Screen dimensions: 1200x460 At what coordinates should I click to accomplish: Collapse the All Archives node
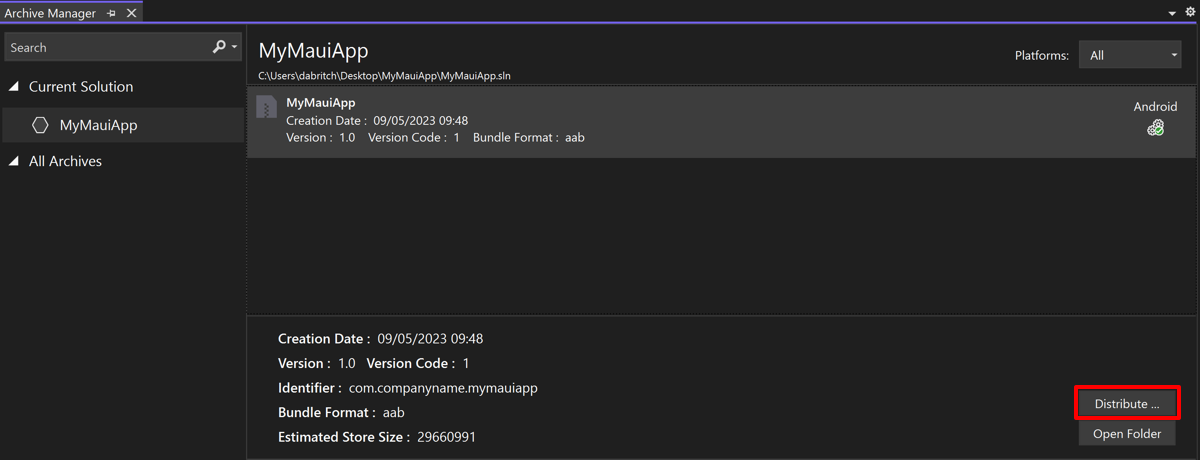pos(14,161)
